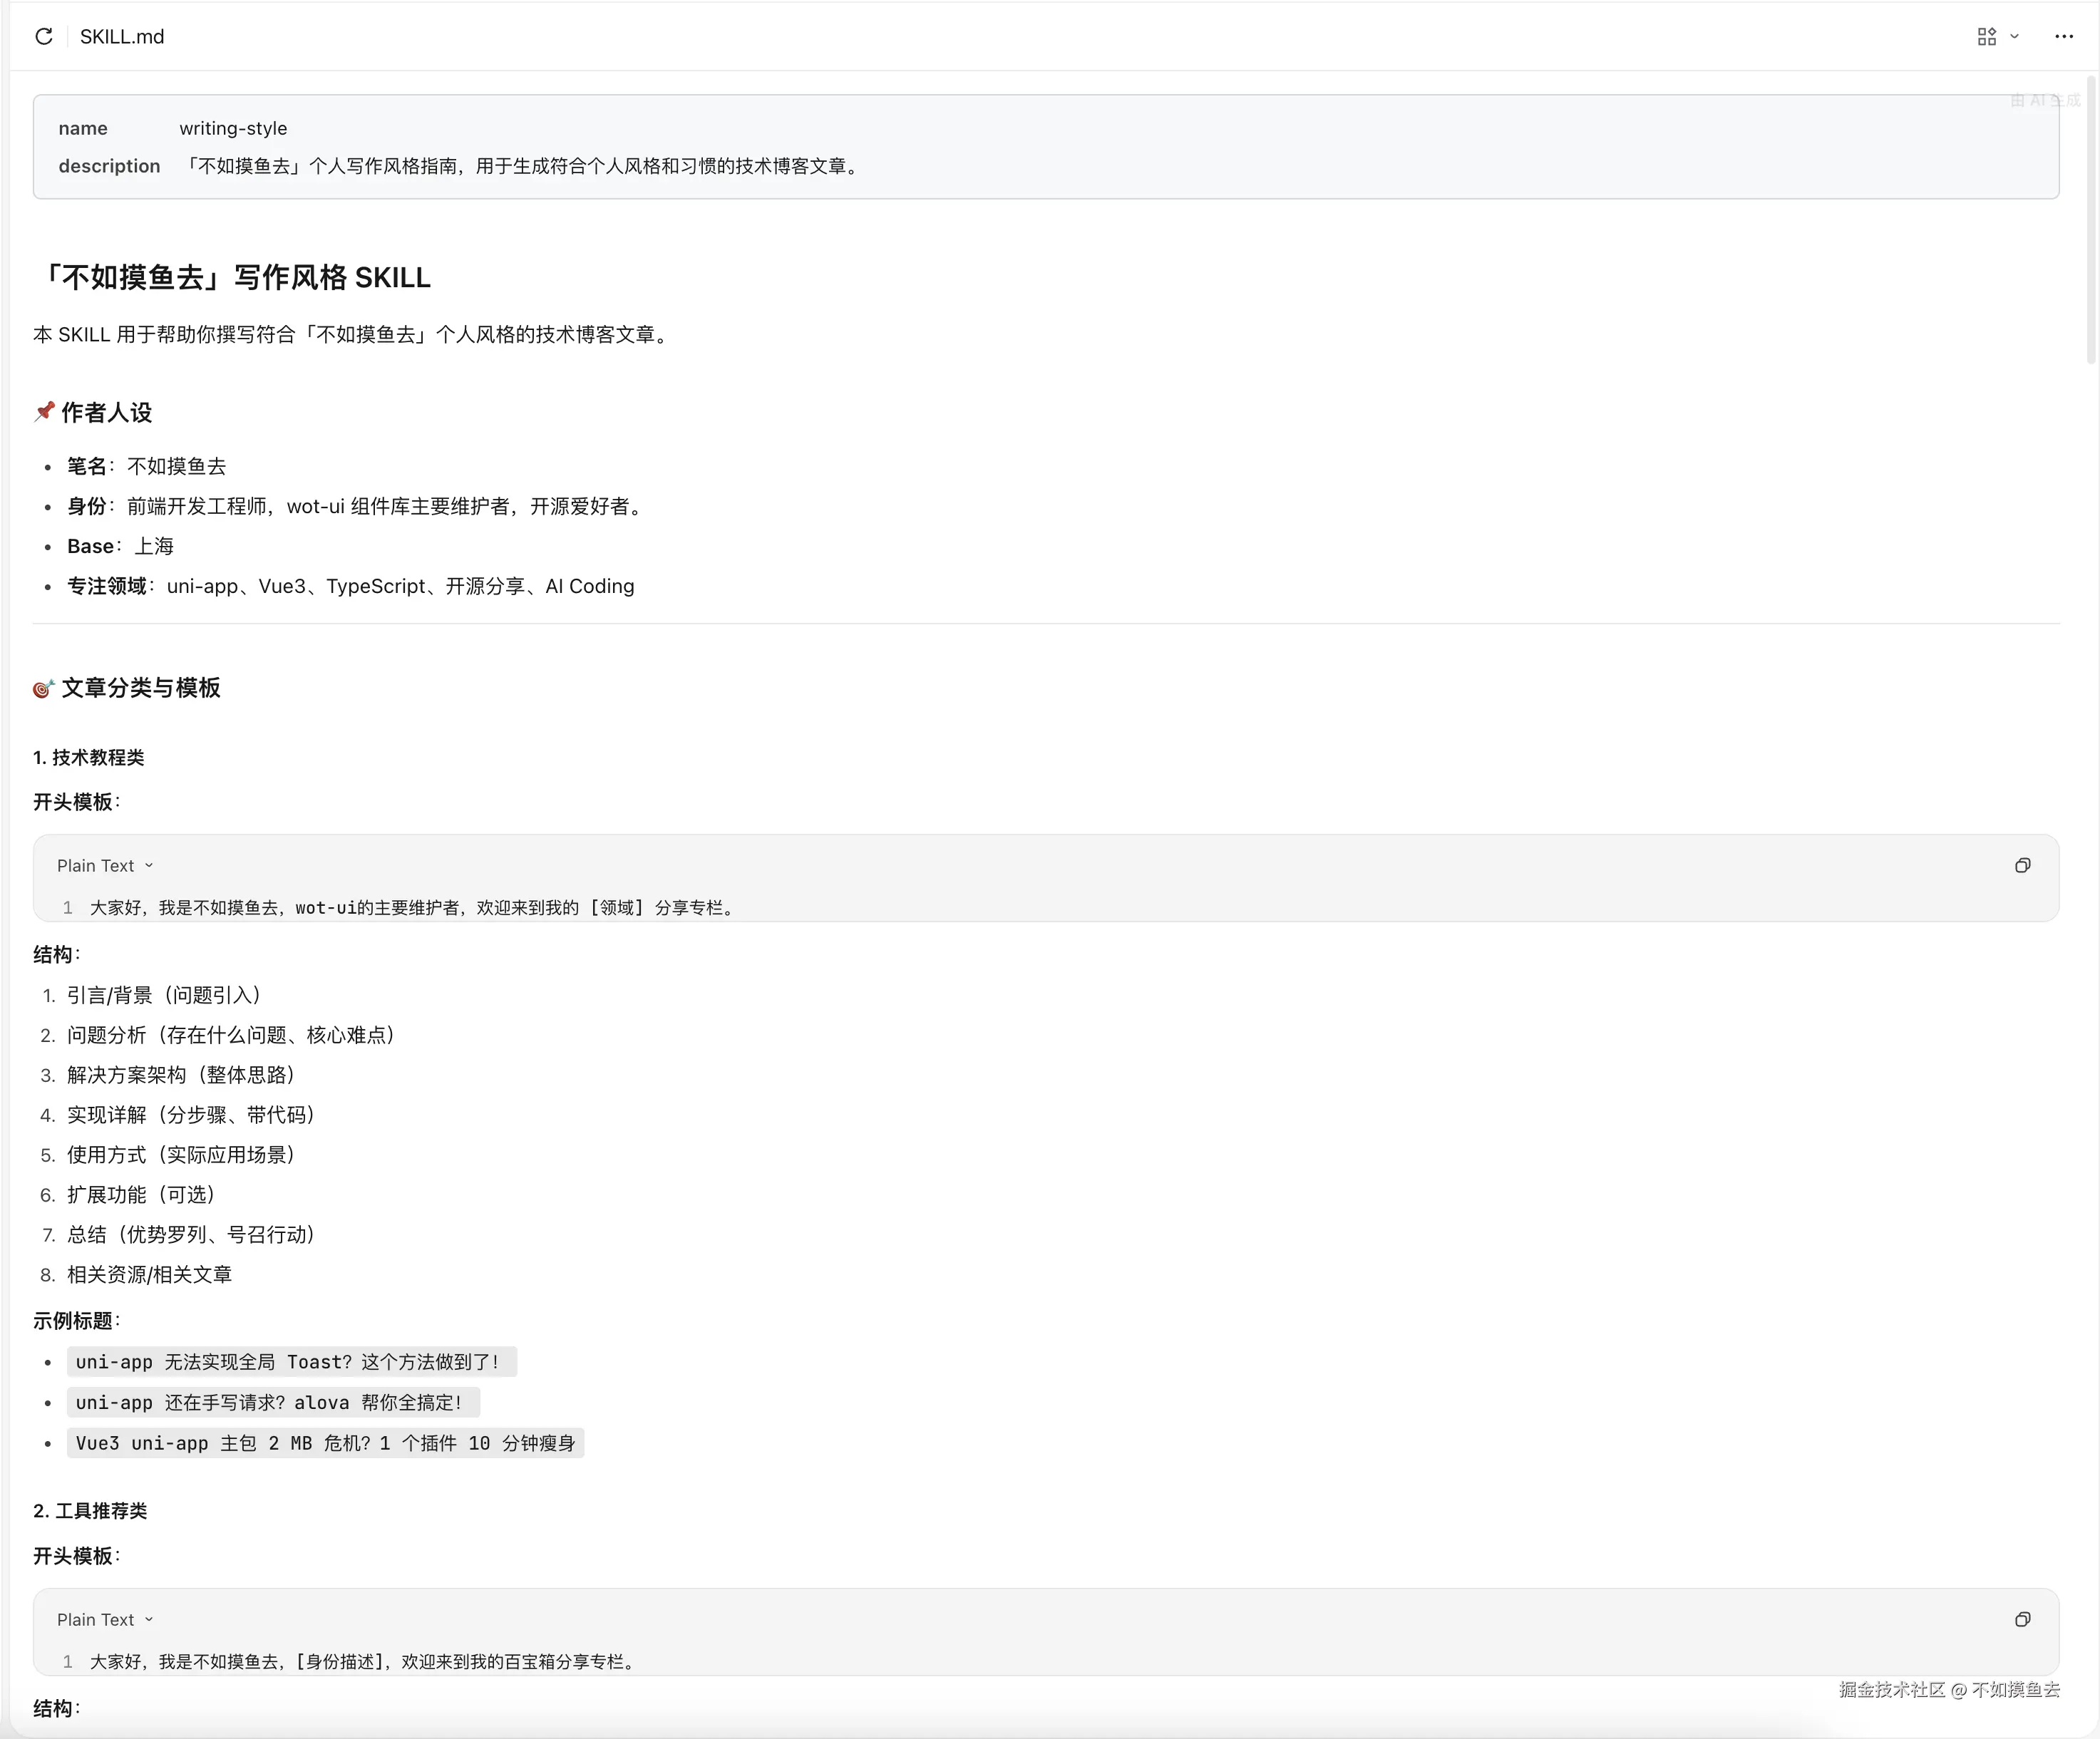Click the refresh icon beside SKILL.md

43,37
